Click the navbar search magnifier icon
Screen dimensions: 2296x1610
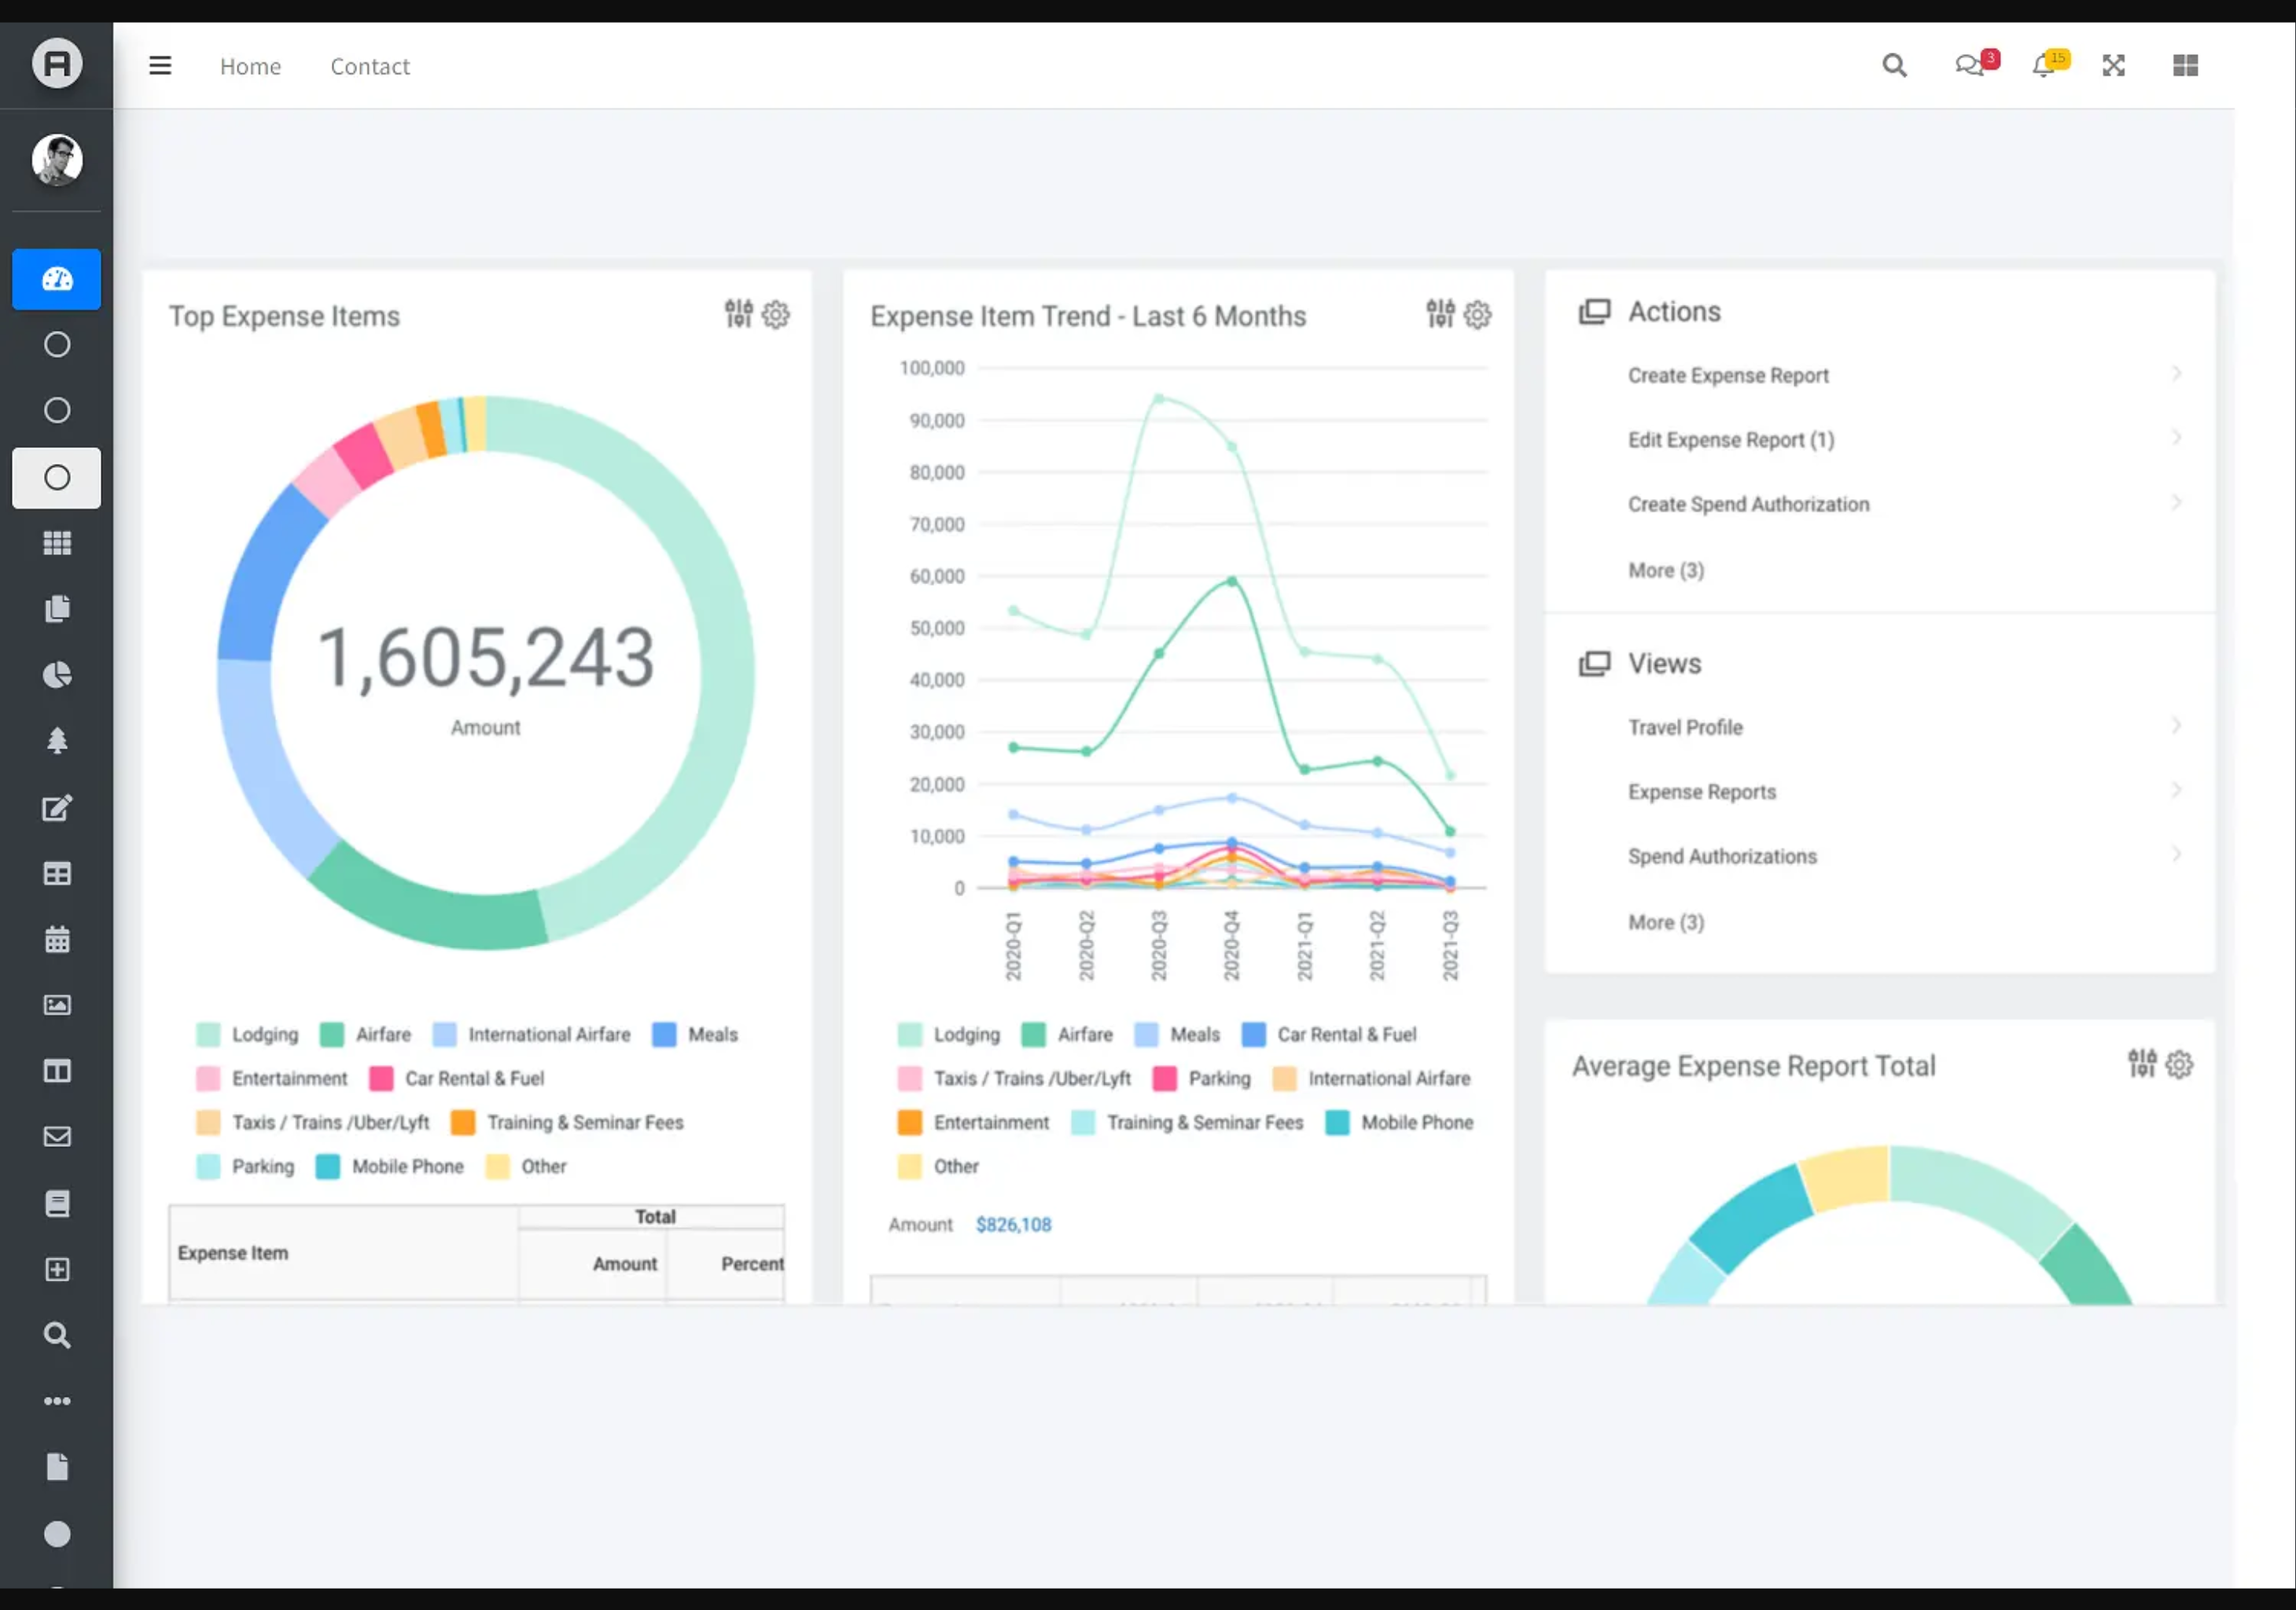1894,66
